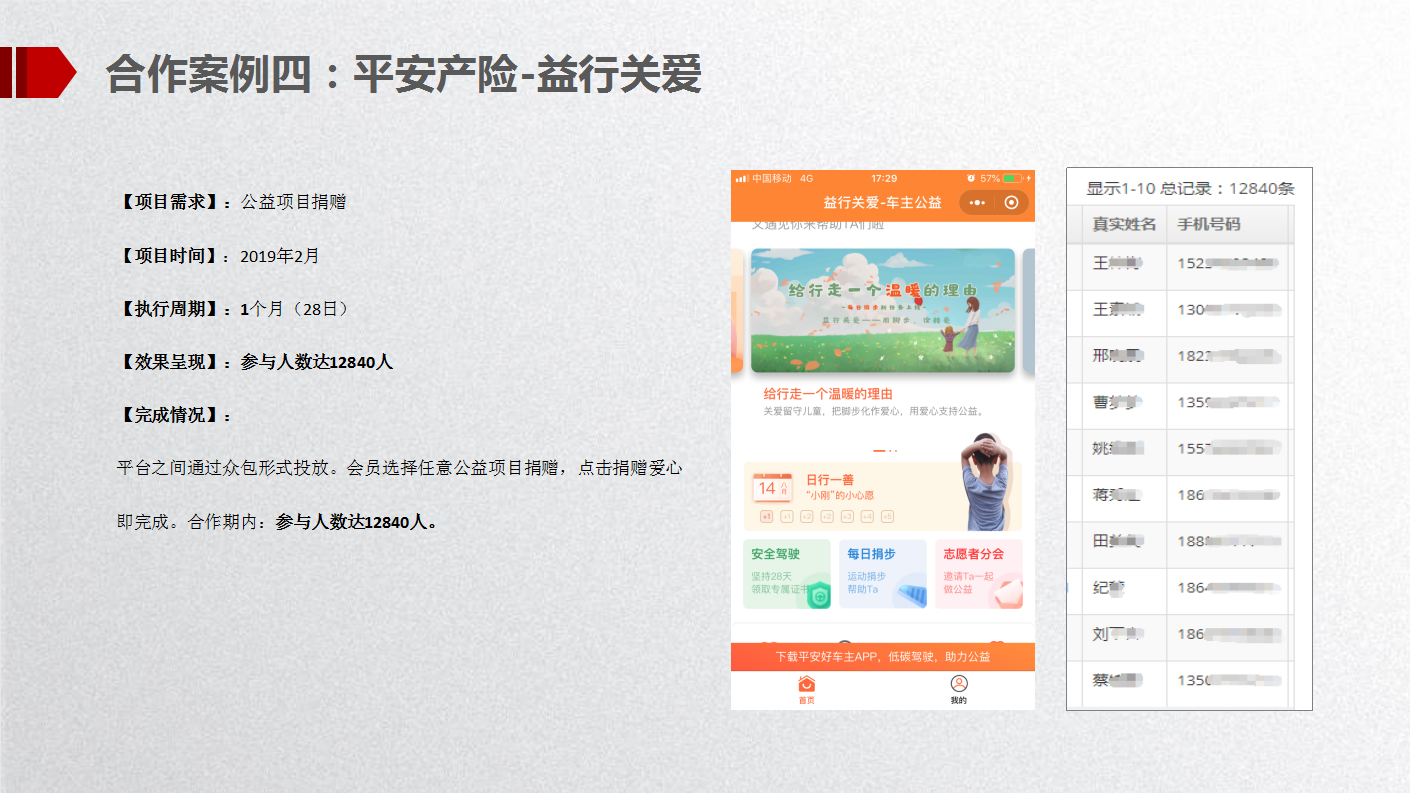Tap the mini program close circle icon

click(x=1011, y=203)
